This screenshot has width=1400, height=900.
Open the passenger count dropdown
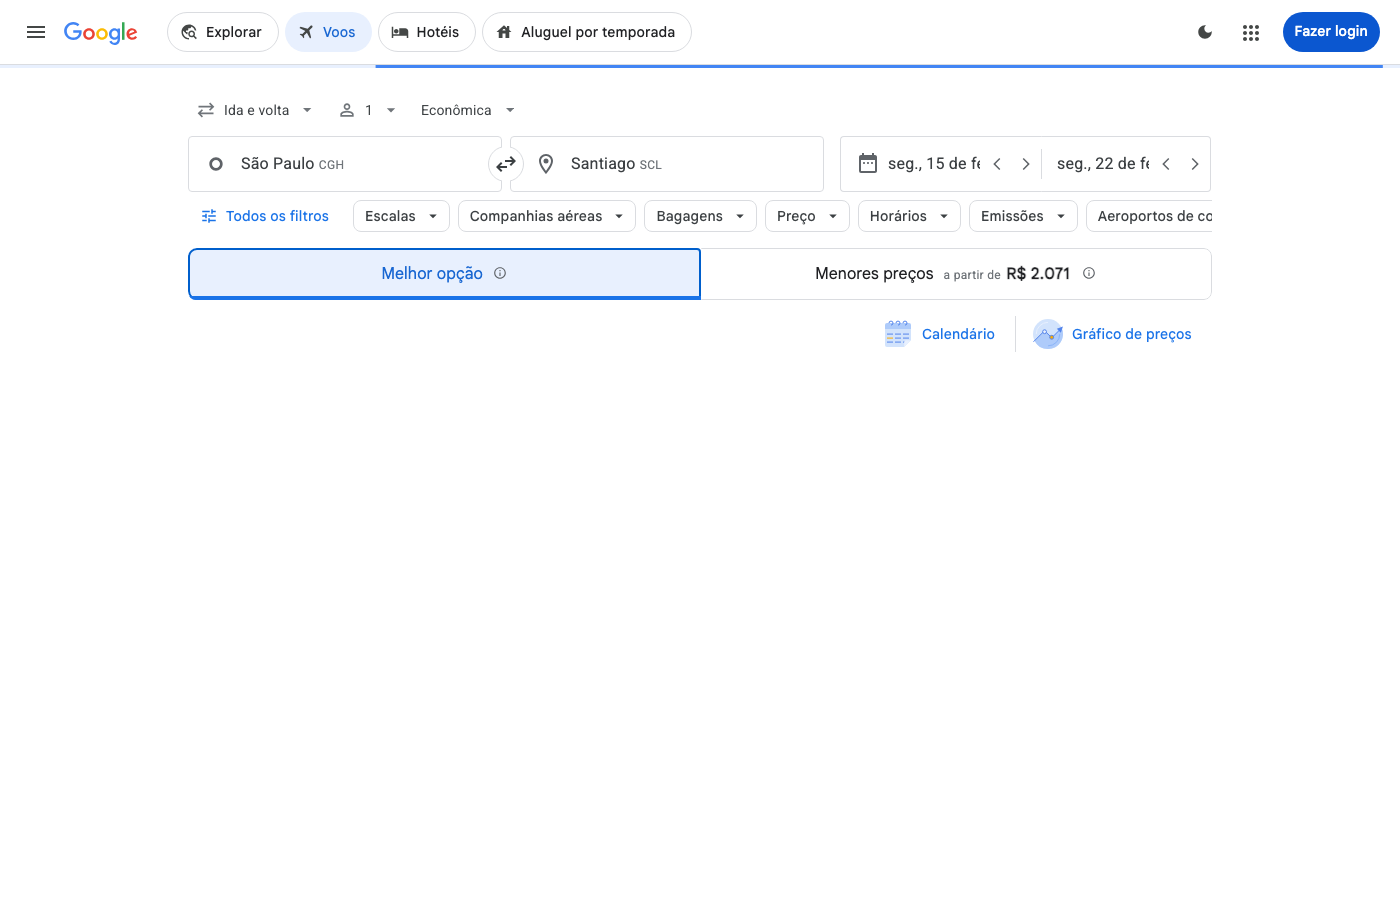[367, 110]
